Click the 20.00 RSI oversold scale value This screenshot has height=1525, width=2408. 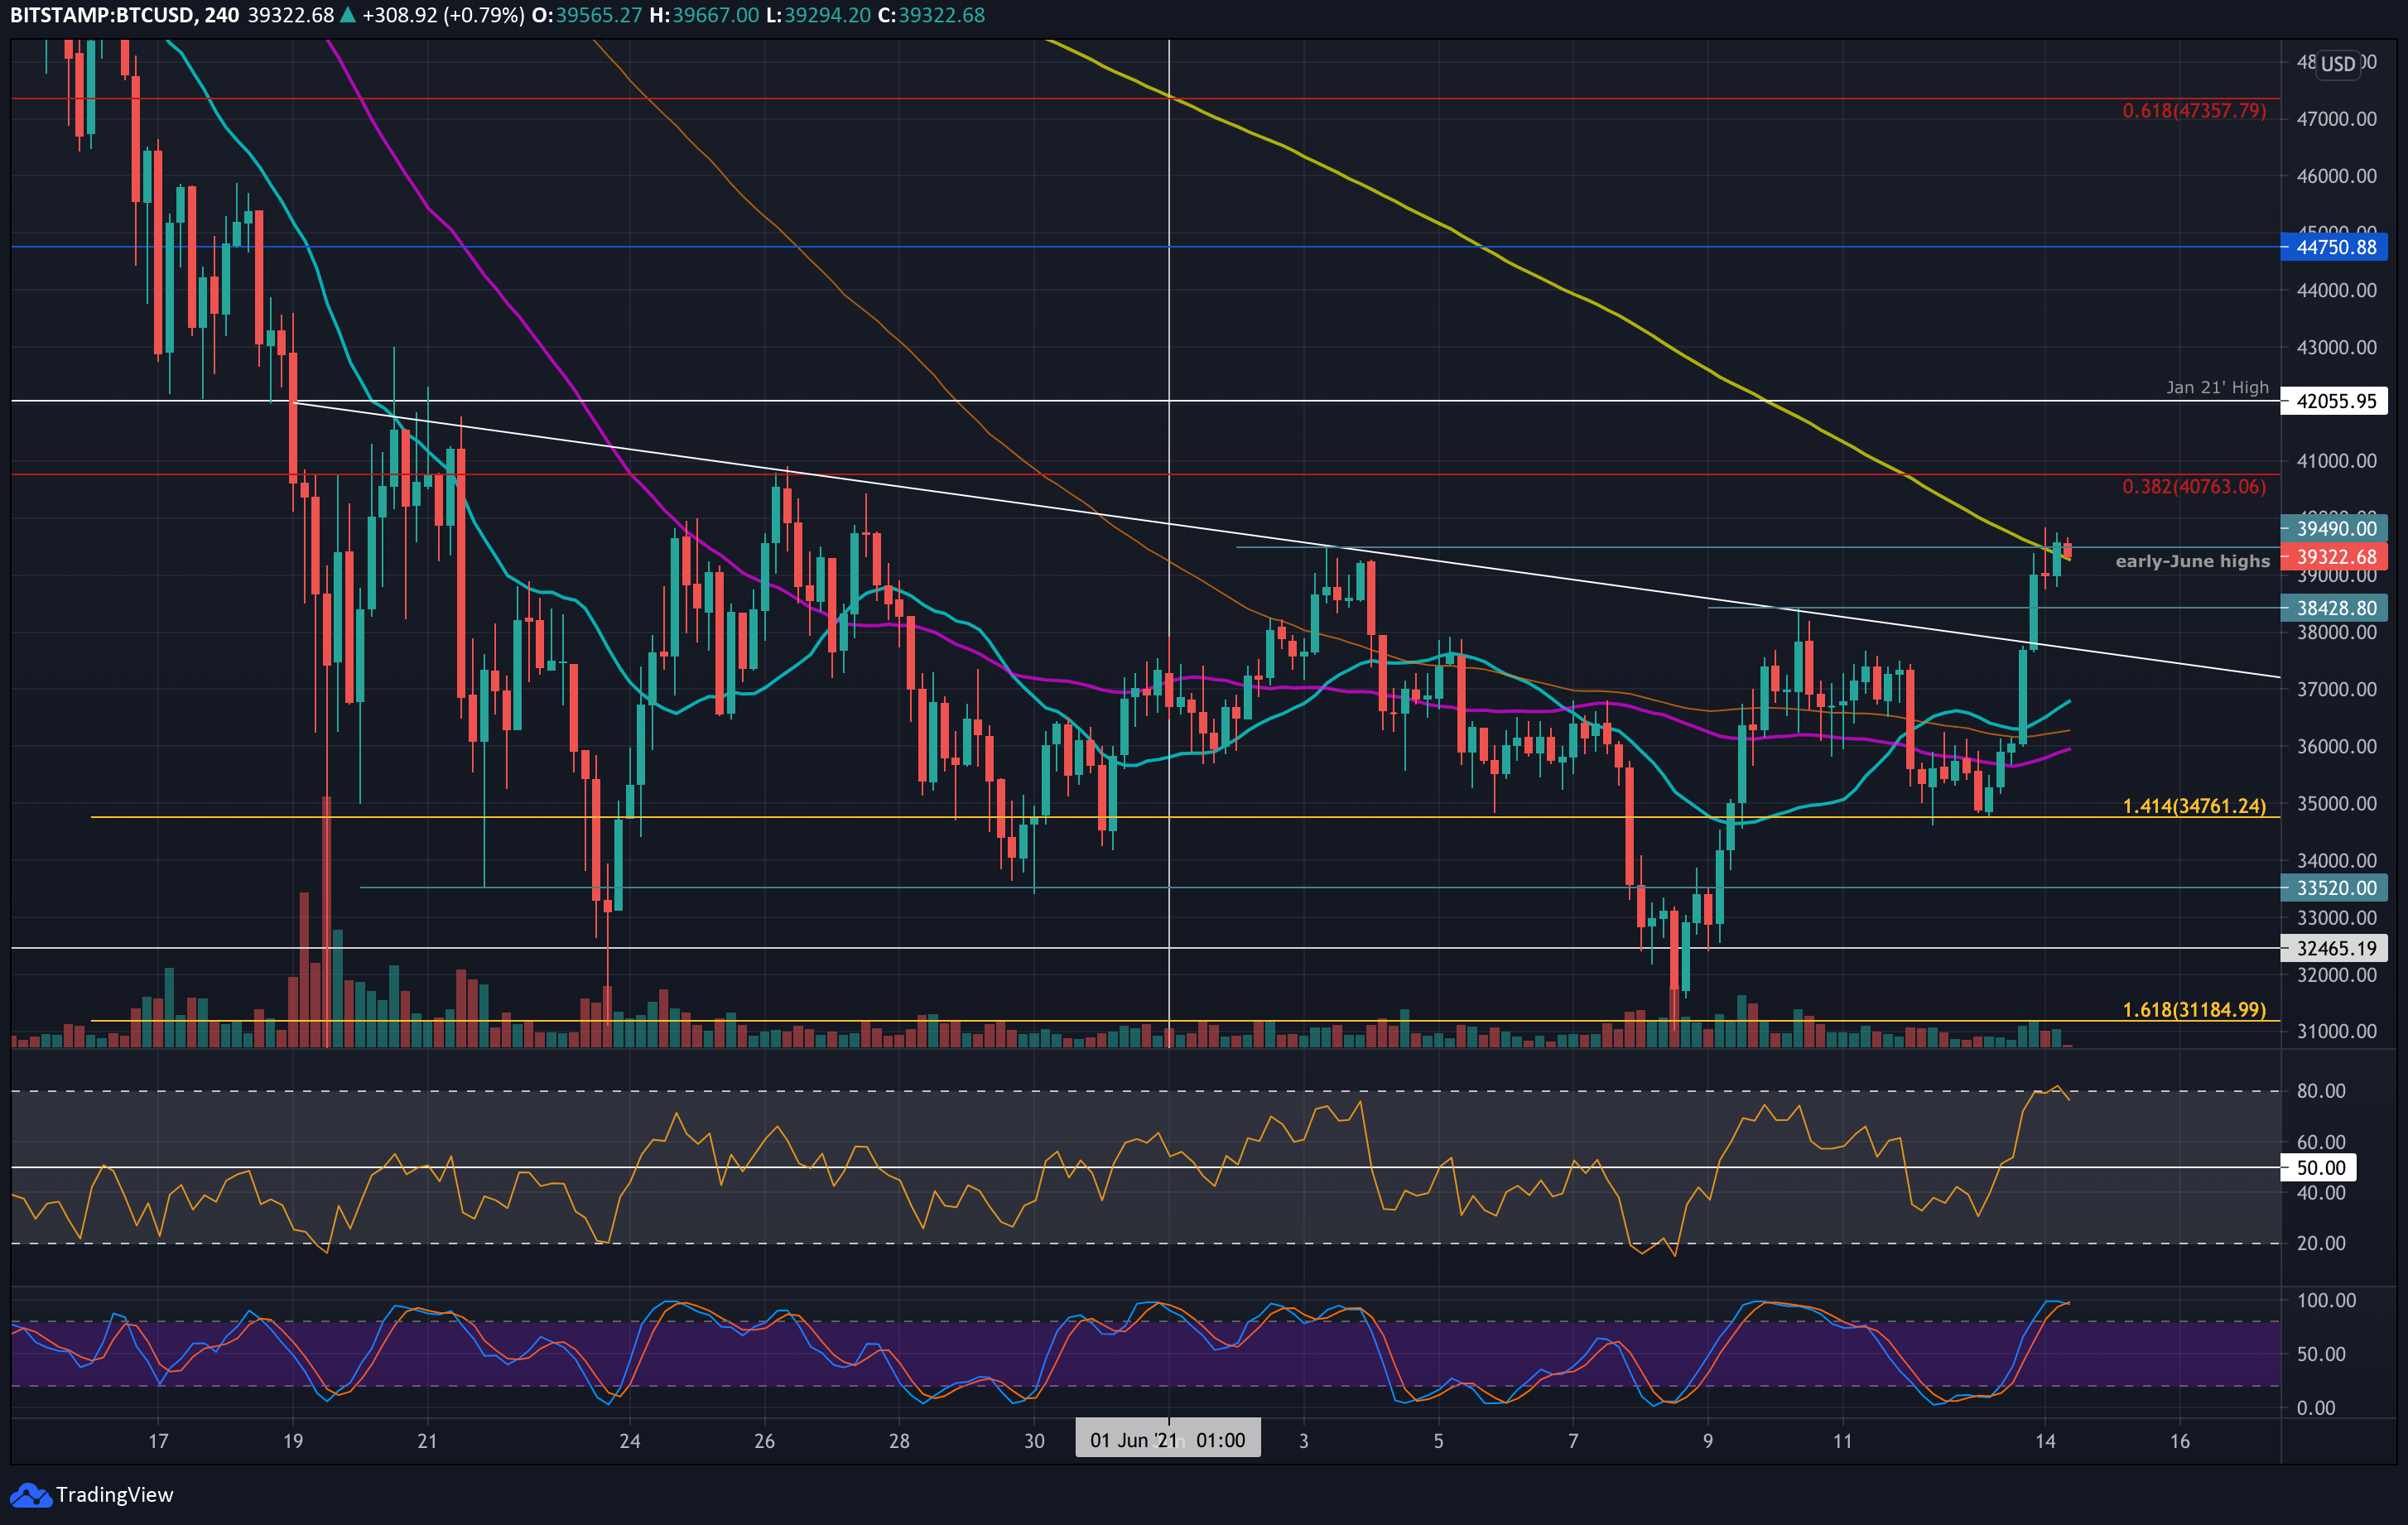(2321, 1243)
